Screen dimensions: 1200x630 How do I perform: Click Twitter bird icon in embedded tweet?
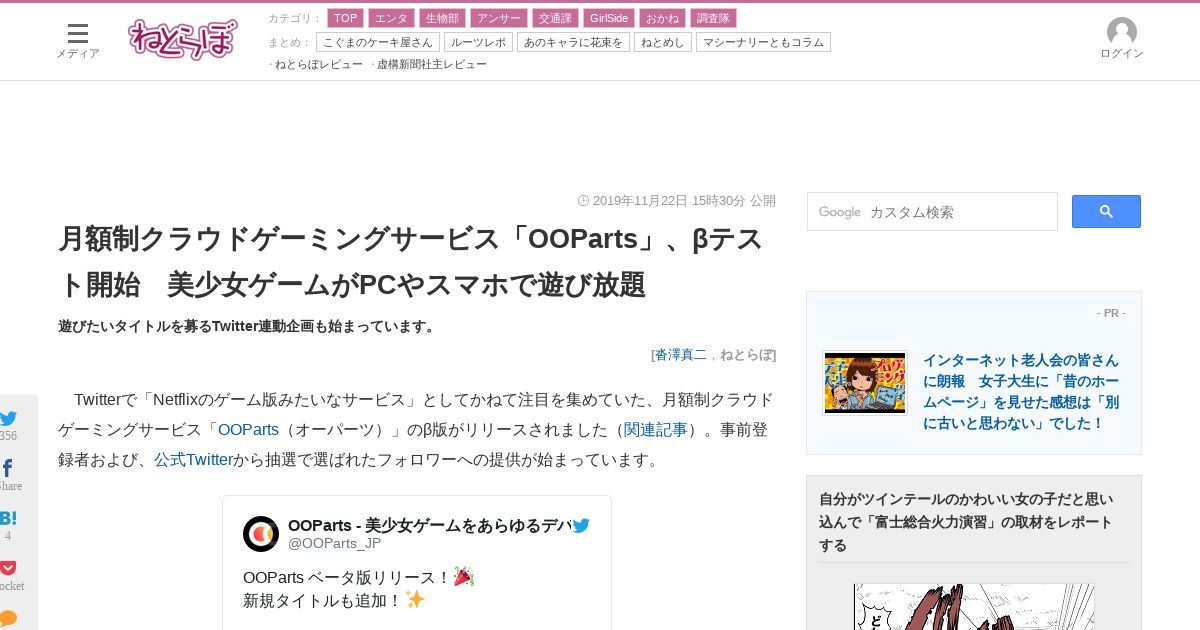581,525
